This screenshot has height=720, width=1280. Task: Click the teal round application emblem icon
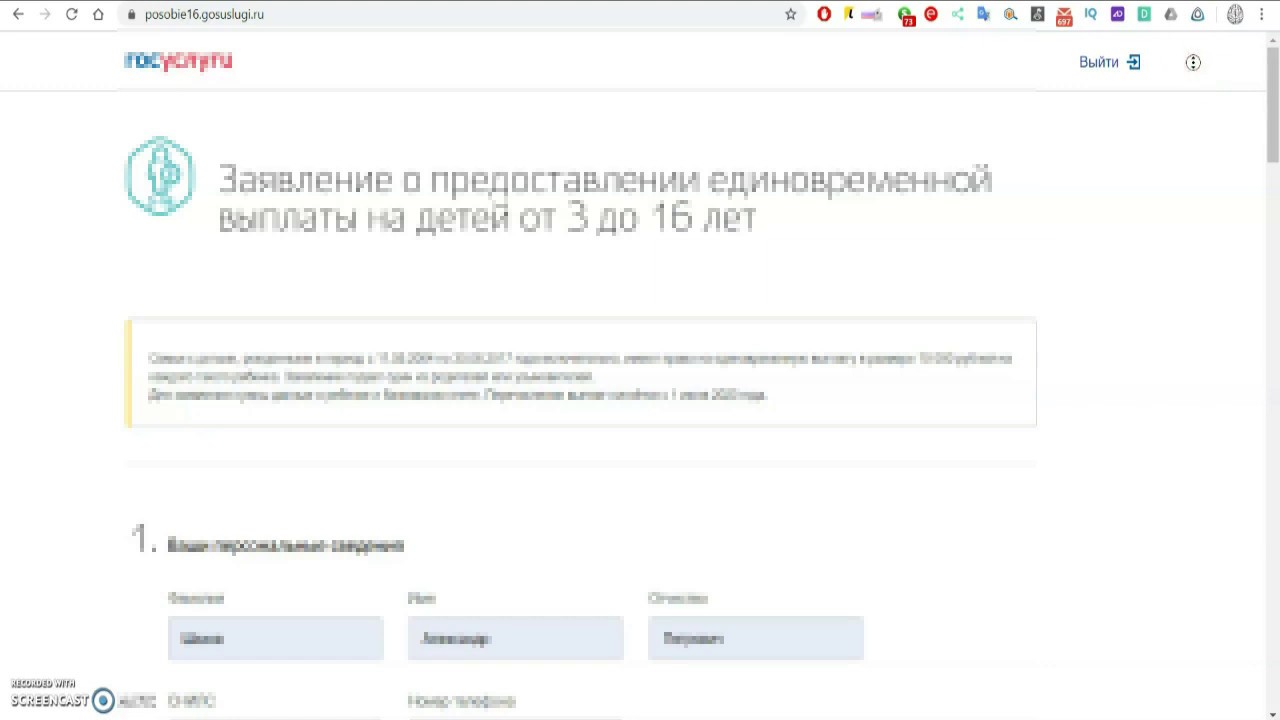coord(160,176)
